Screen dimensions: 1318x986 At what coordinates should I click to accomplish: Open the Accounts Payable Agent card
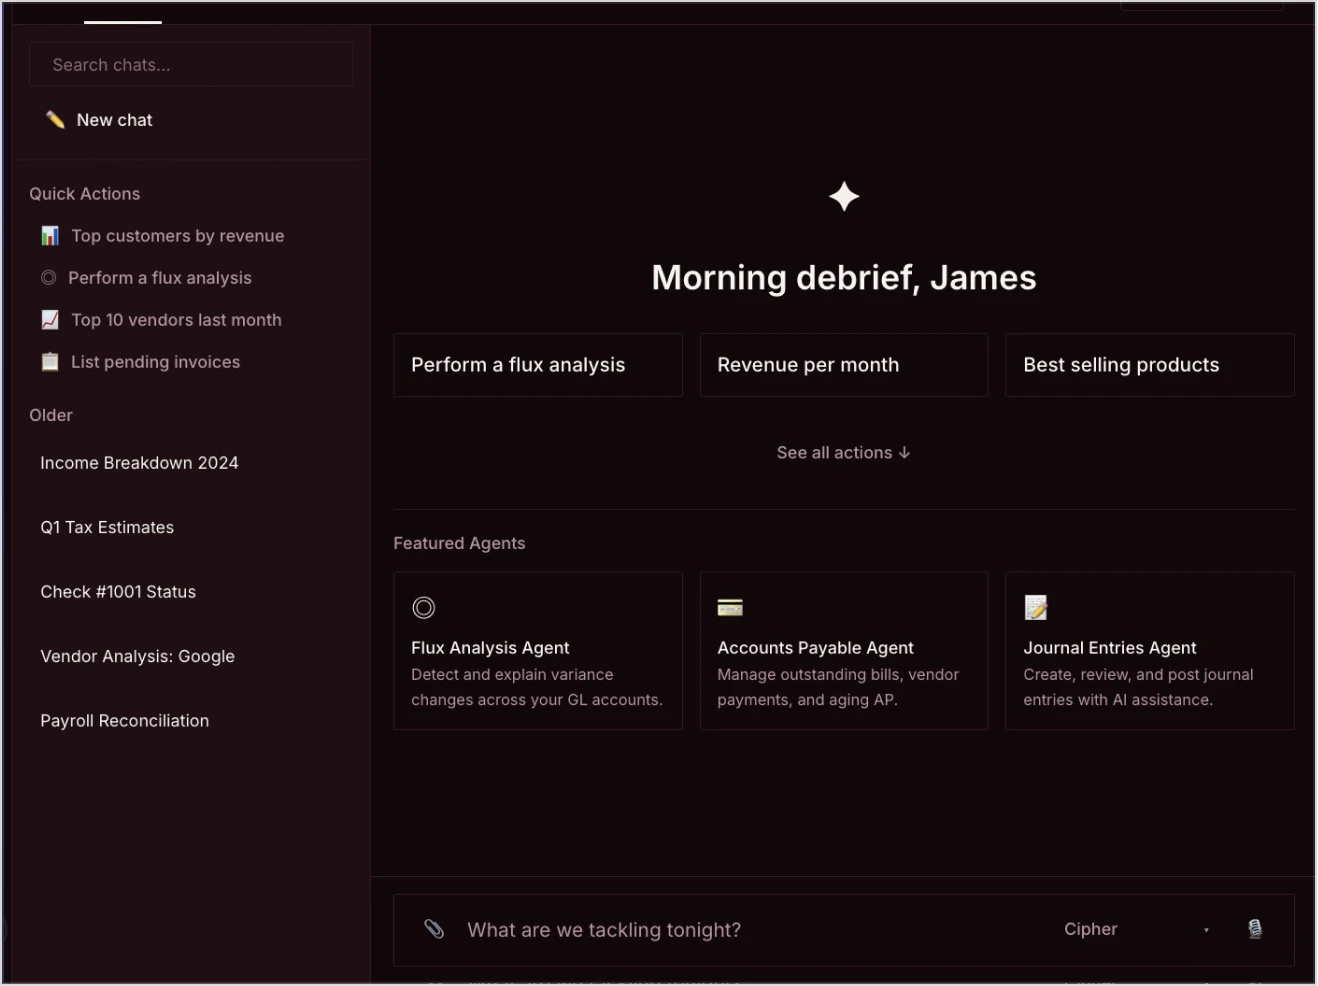click(844, 651)
